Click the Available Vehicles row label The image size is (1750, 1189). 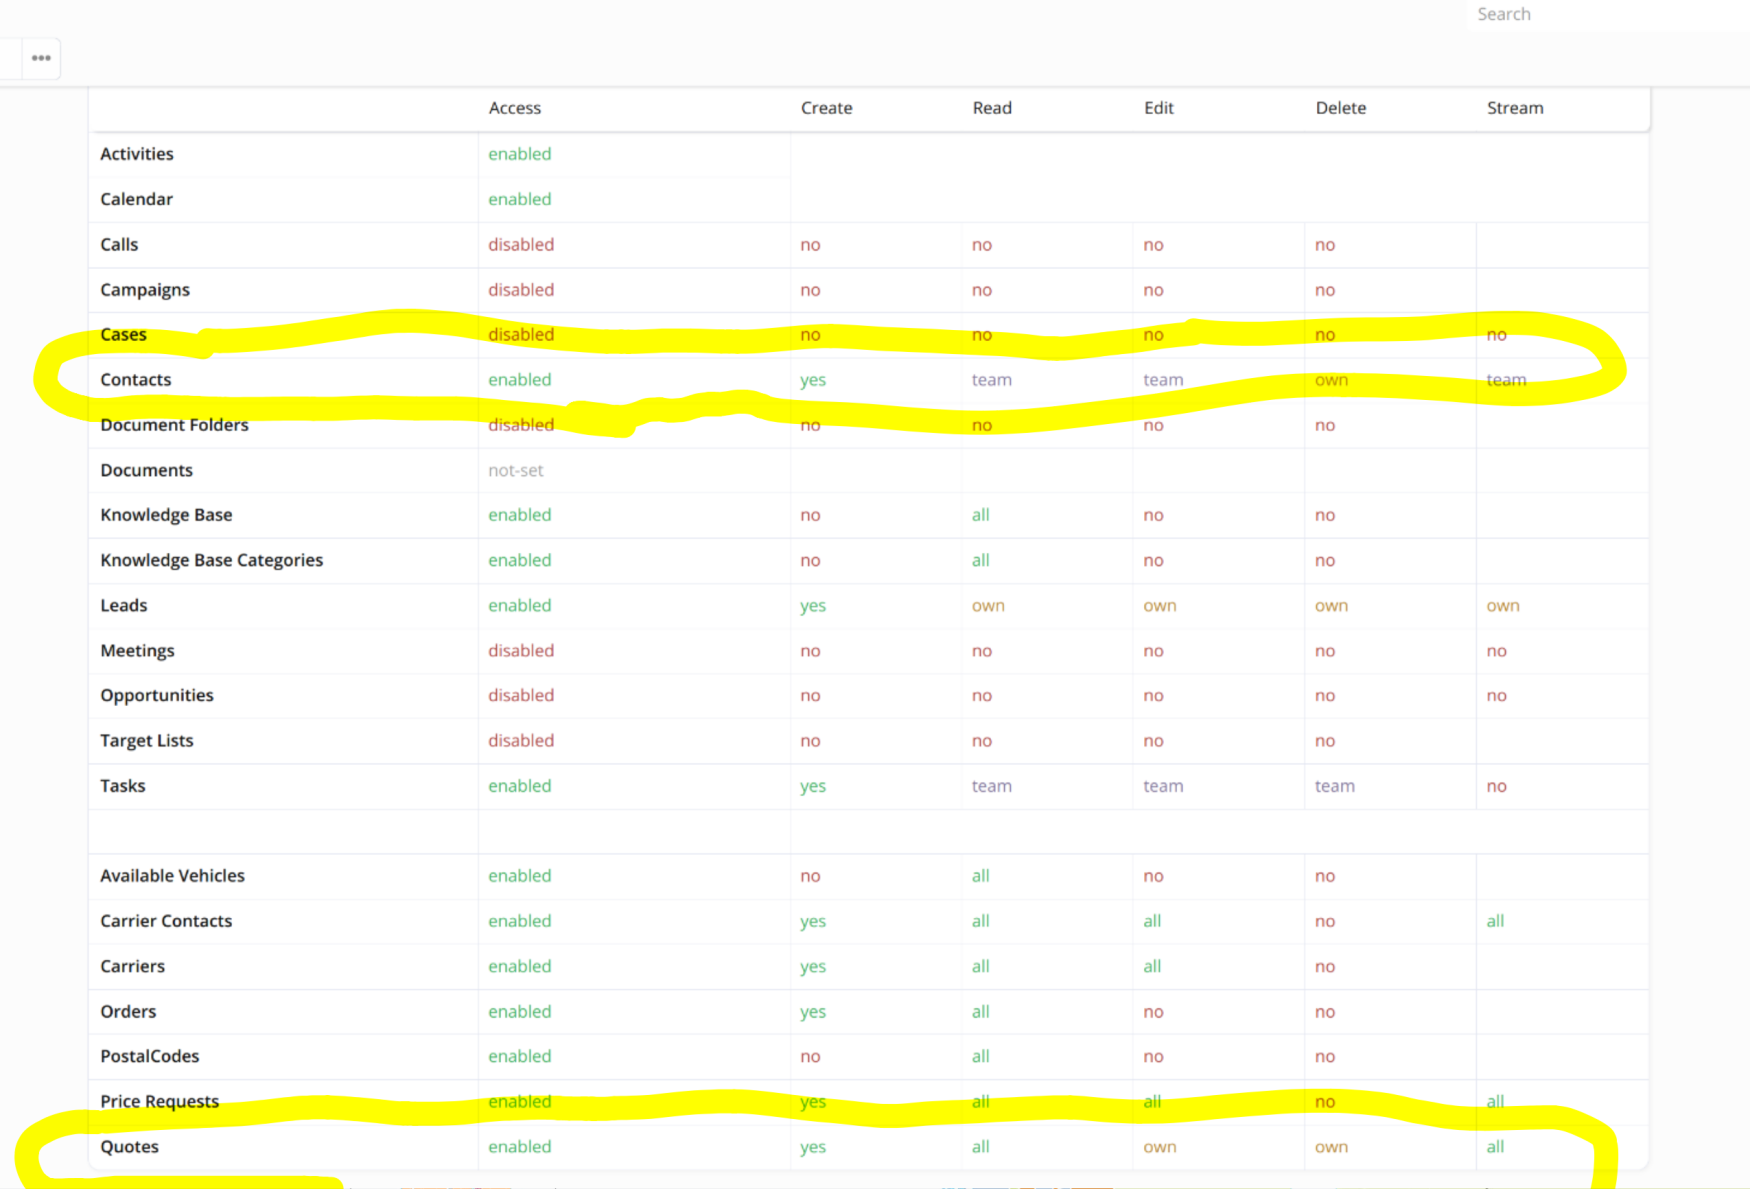tap(172, 876)
